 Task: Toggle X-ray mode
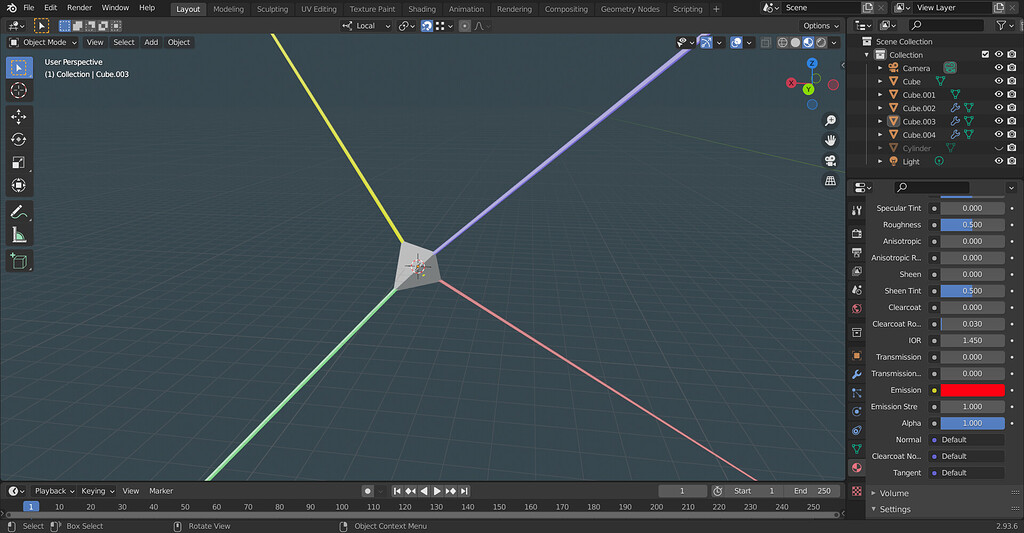click(x=765, y=42)
